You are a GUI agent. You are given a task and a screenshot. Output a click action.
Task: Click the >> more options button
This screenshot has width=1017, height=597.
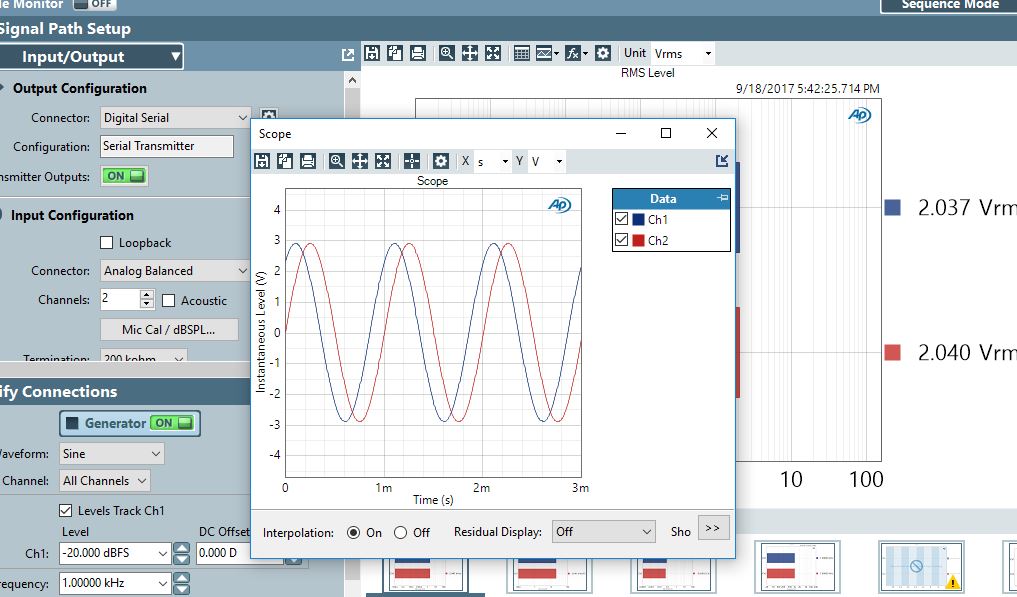tap(713, 528)
